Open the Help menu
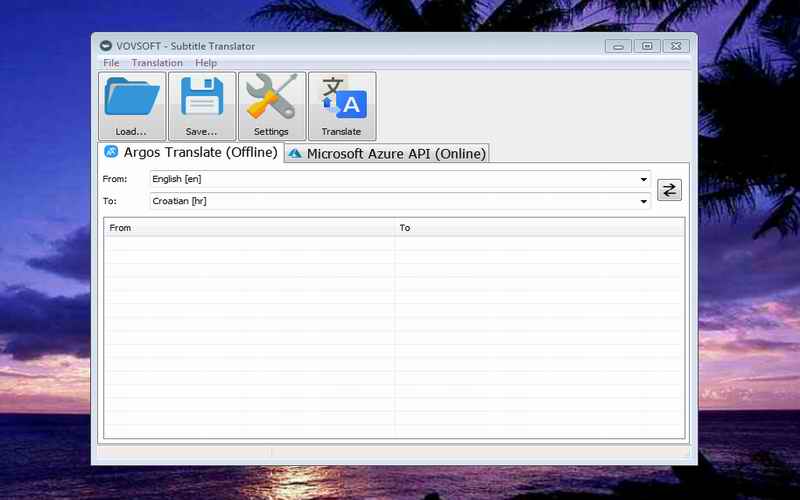 (x=206, y=63)
